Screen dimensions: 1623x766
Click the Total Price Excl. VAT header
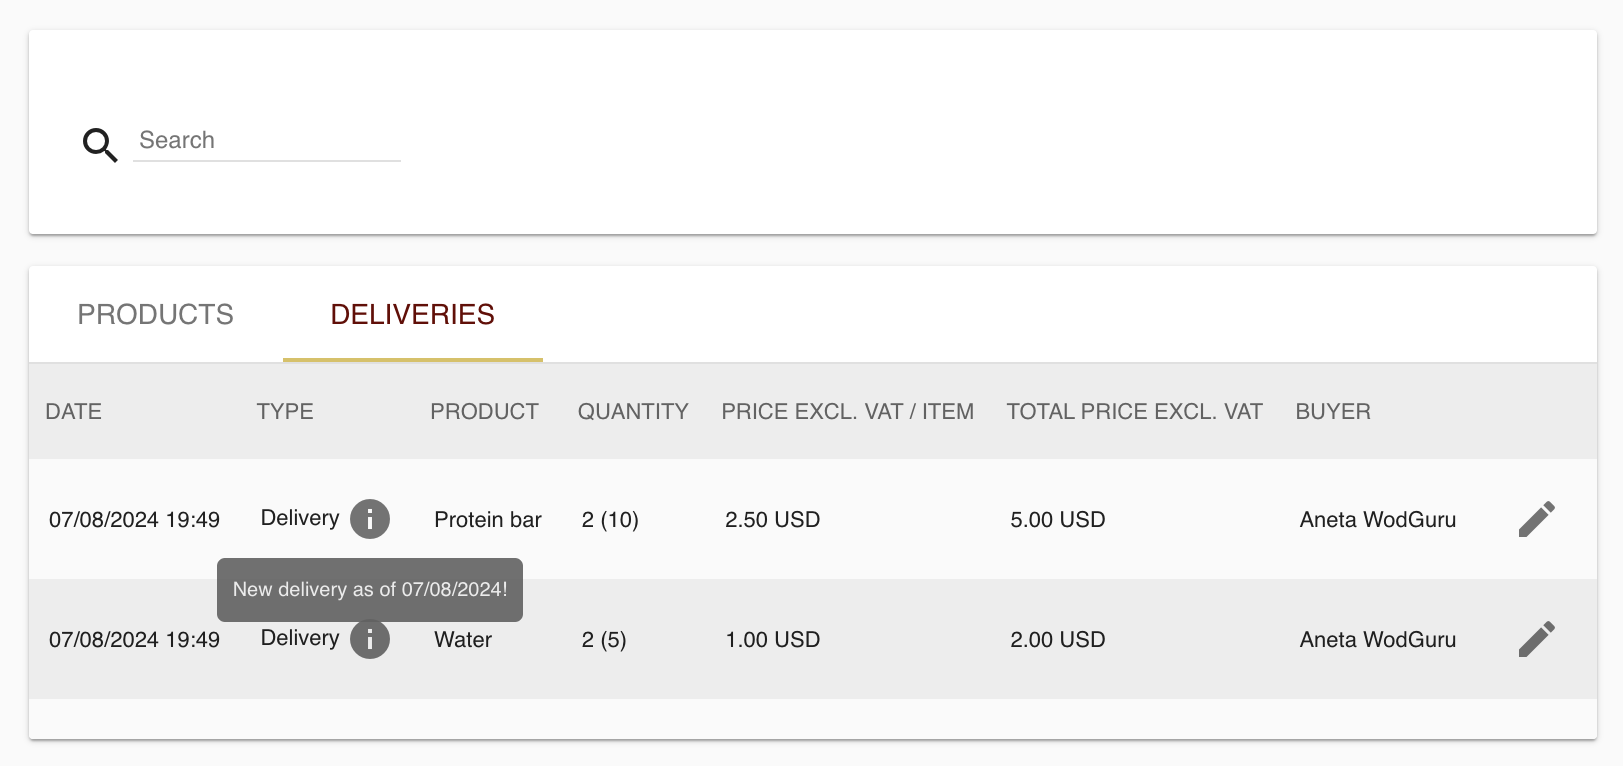point(1135,412)
